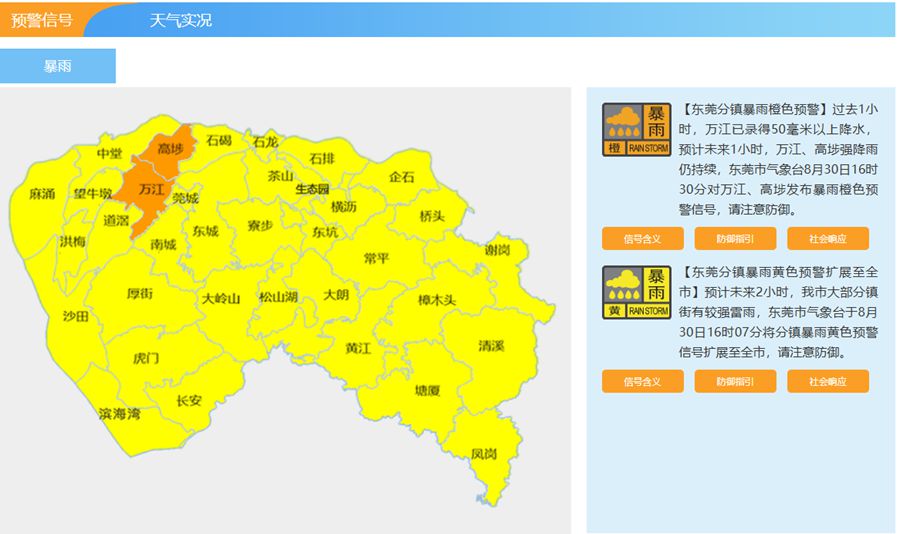900x534 pixels.
Task: Click the yellow rainstorm warning icon
Action: [636, 292]
